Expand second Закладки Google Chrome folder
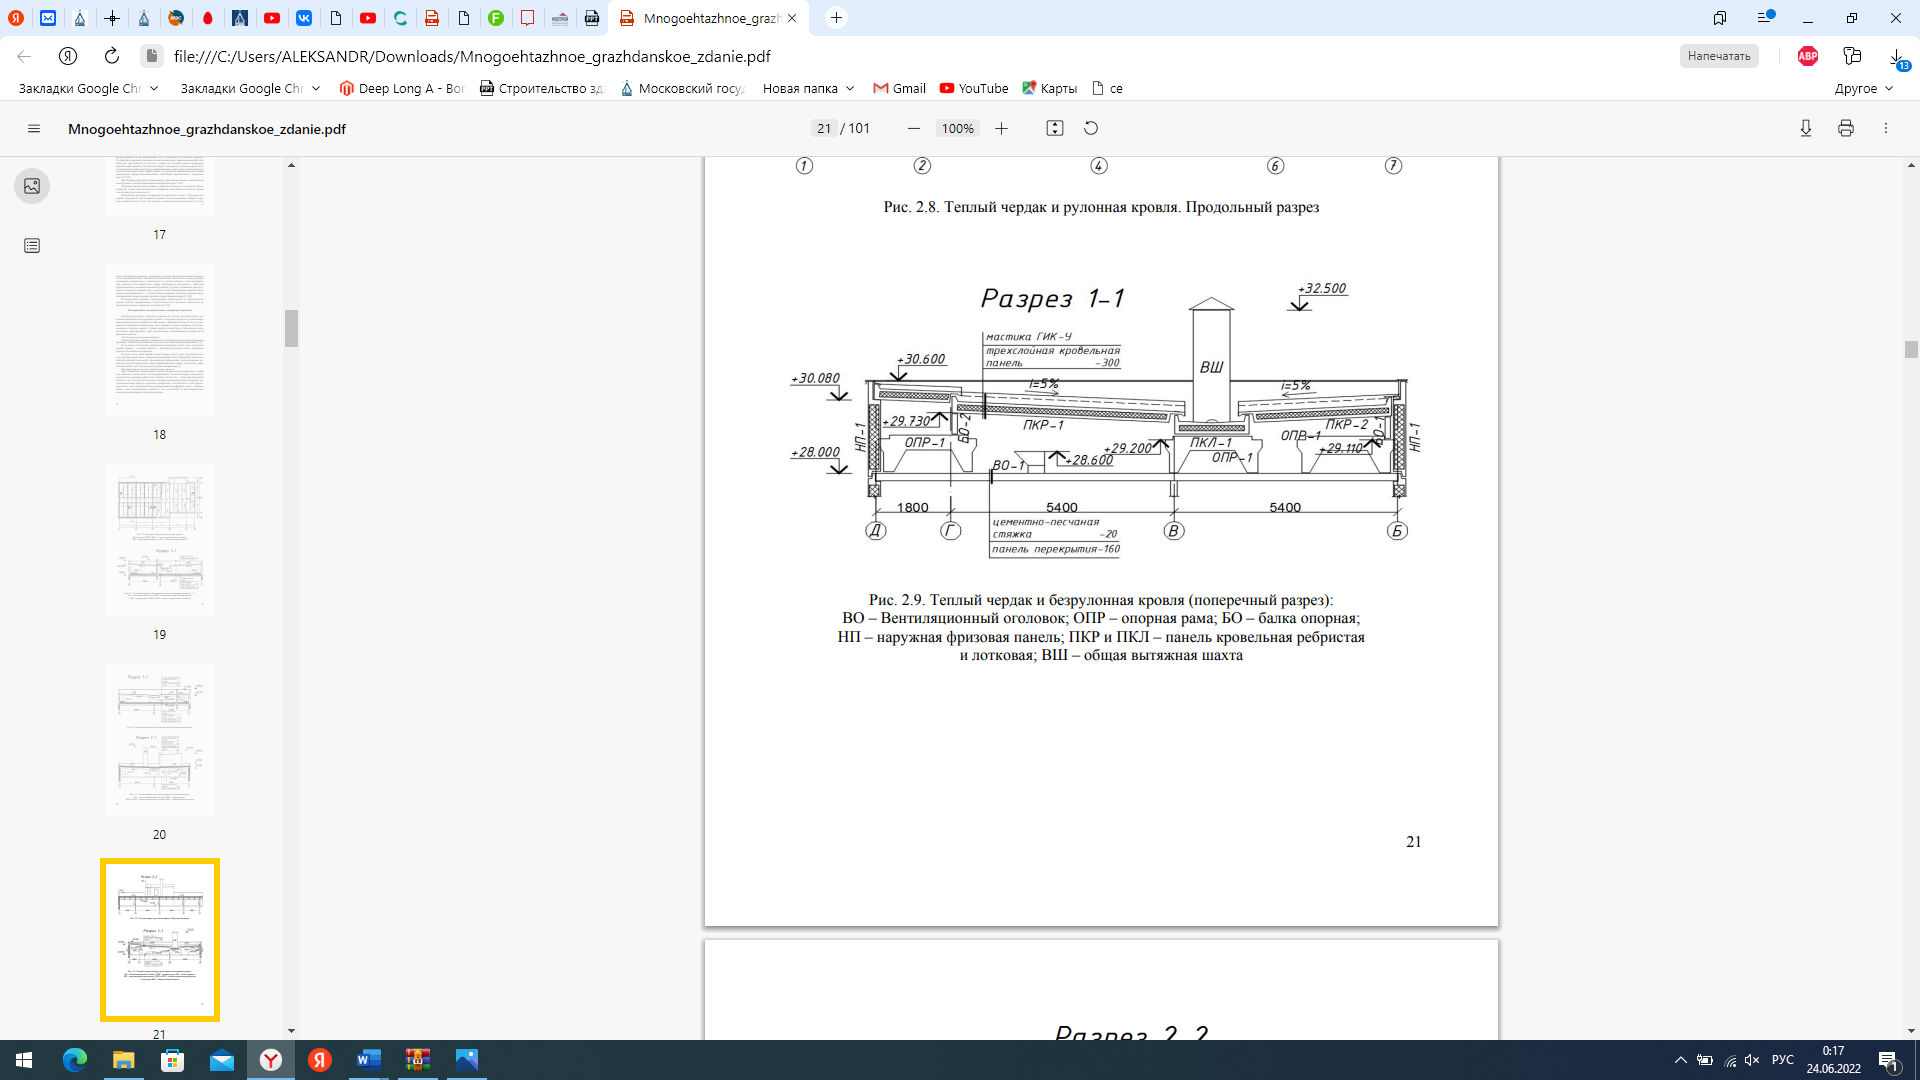The image size is (1920, 1080). 250,88
